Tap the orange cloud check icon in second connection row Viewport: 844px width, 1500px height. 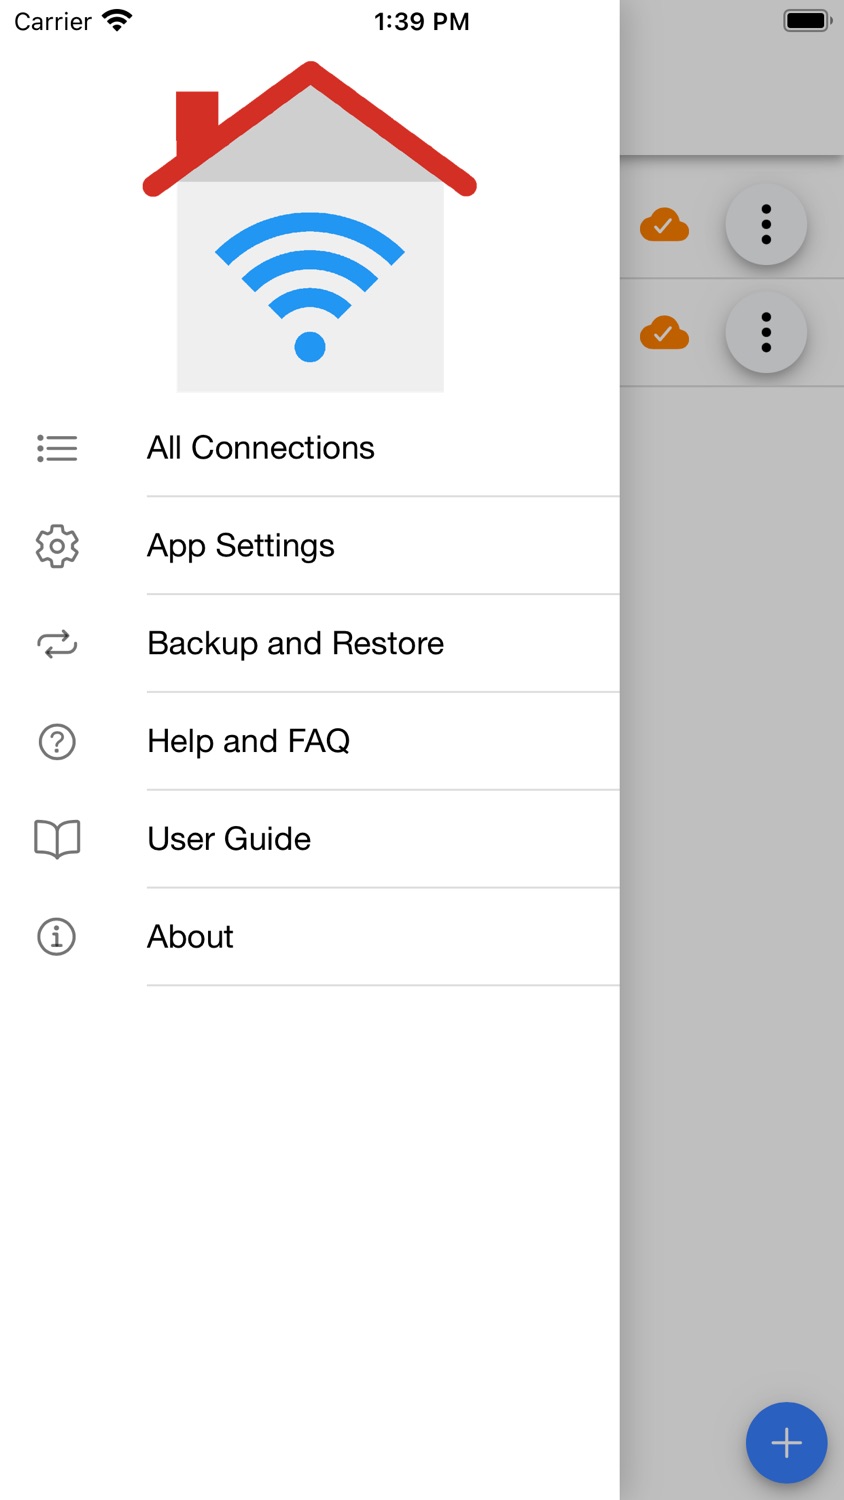pos(664,332)
